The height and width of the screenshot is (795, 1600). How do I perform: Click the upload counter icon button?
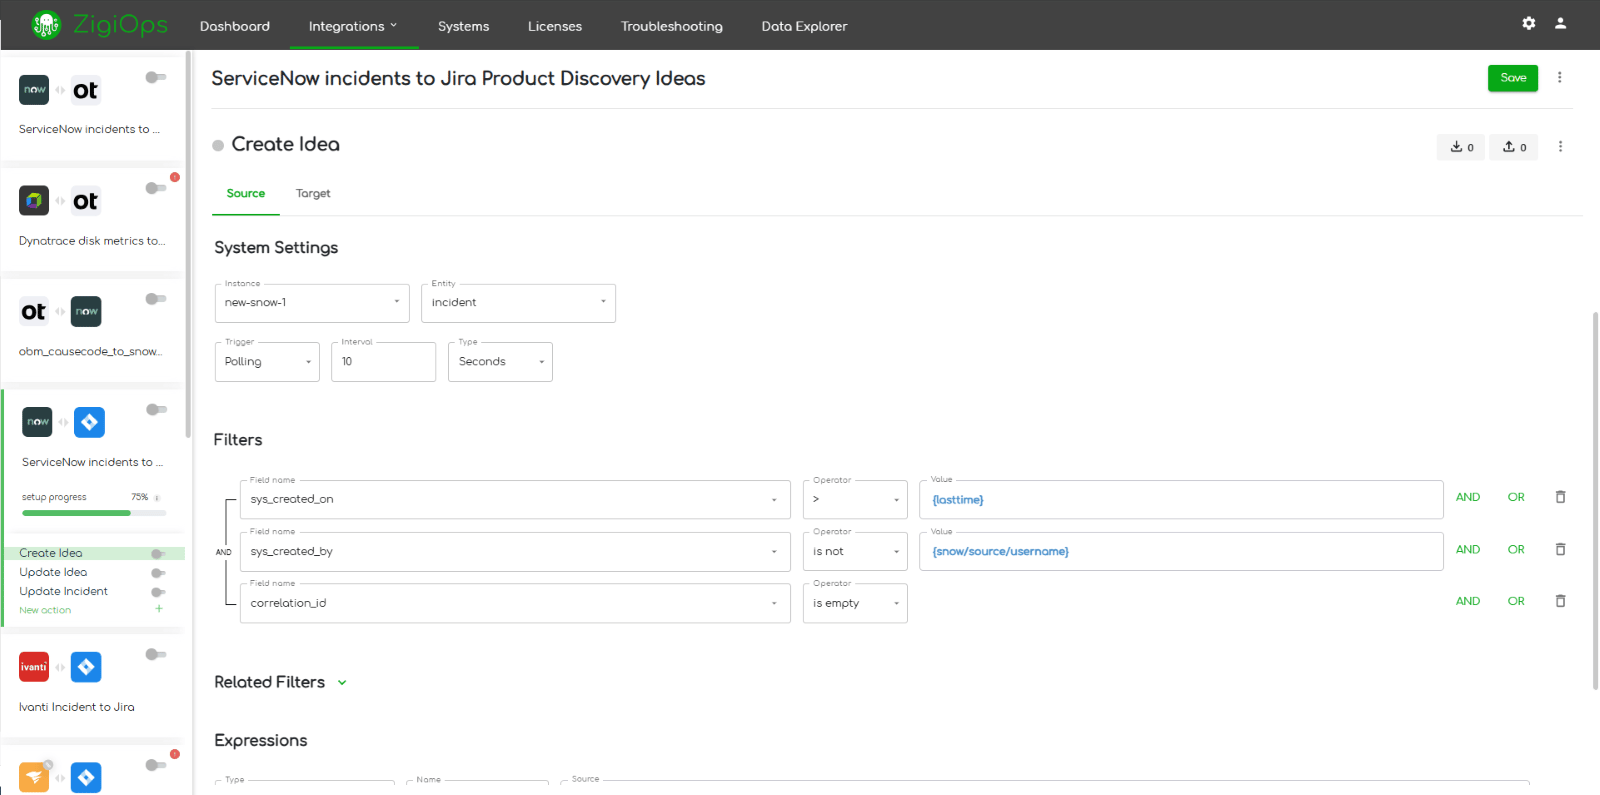(x=1514, y=147)
